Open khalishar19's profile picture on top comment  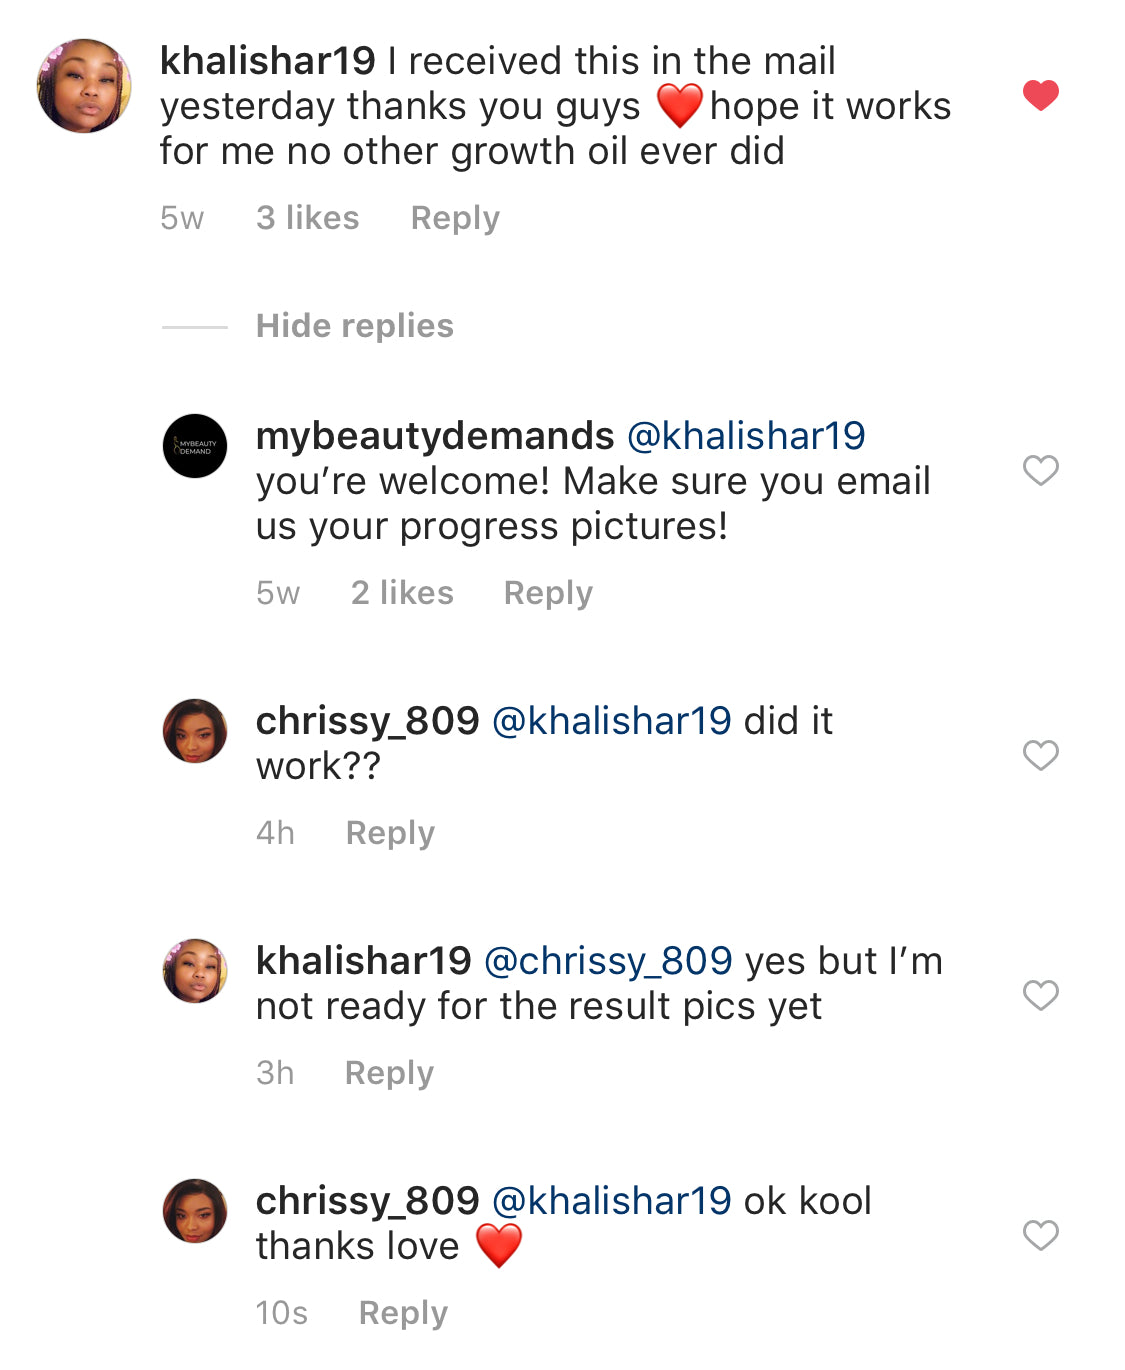tap(85, 86)
